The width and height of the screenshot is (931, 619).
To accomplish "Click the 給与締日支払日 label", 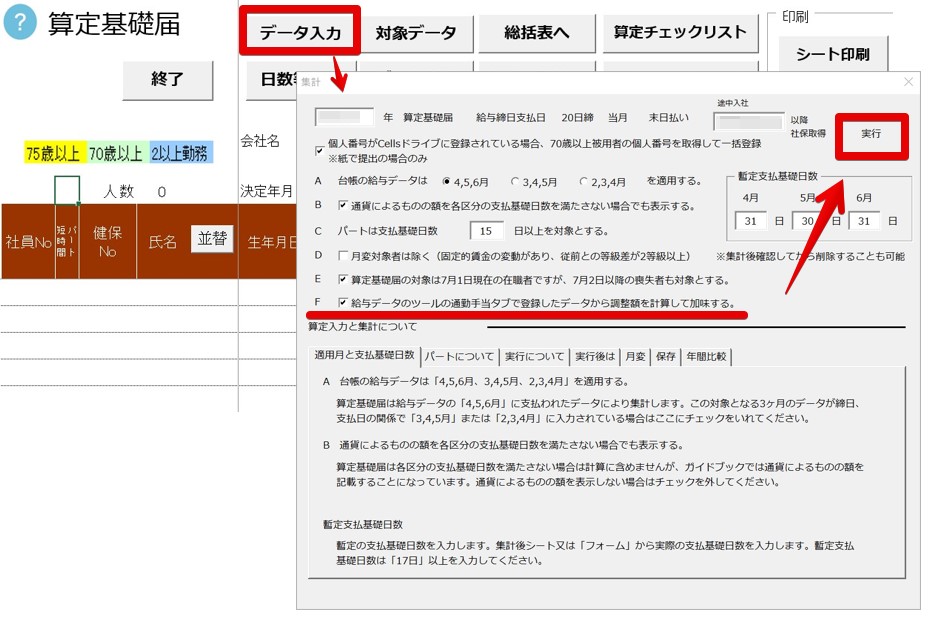I will (x=510, y=118).
